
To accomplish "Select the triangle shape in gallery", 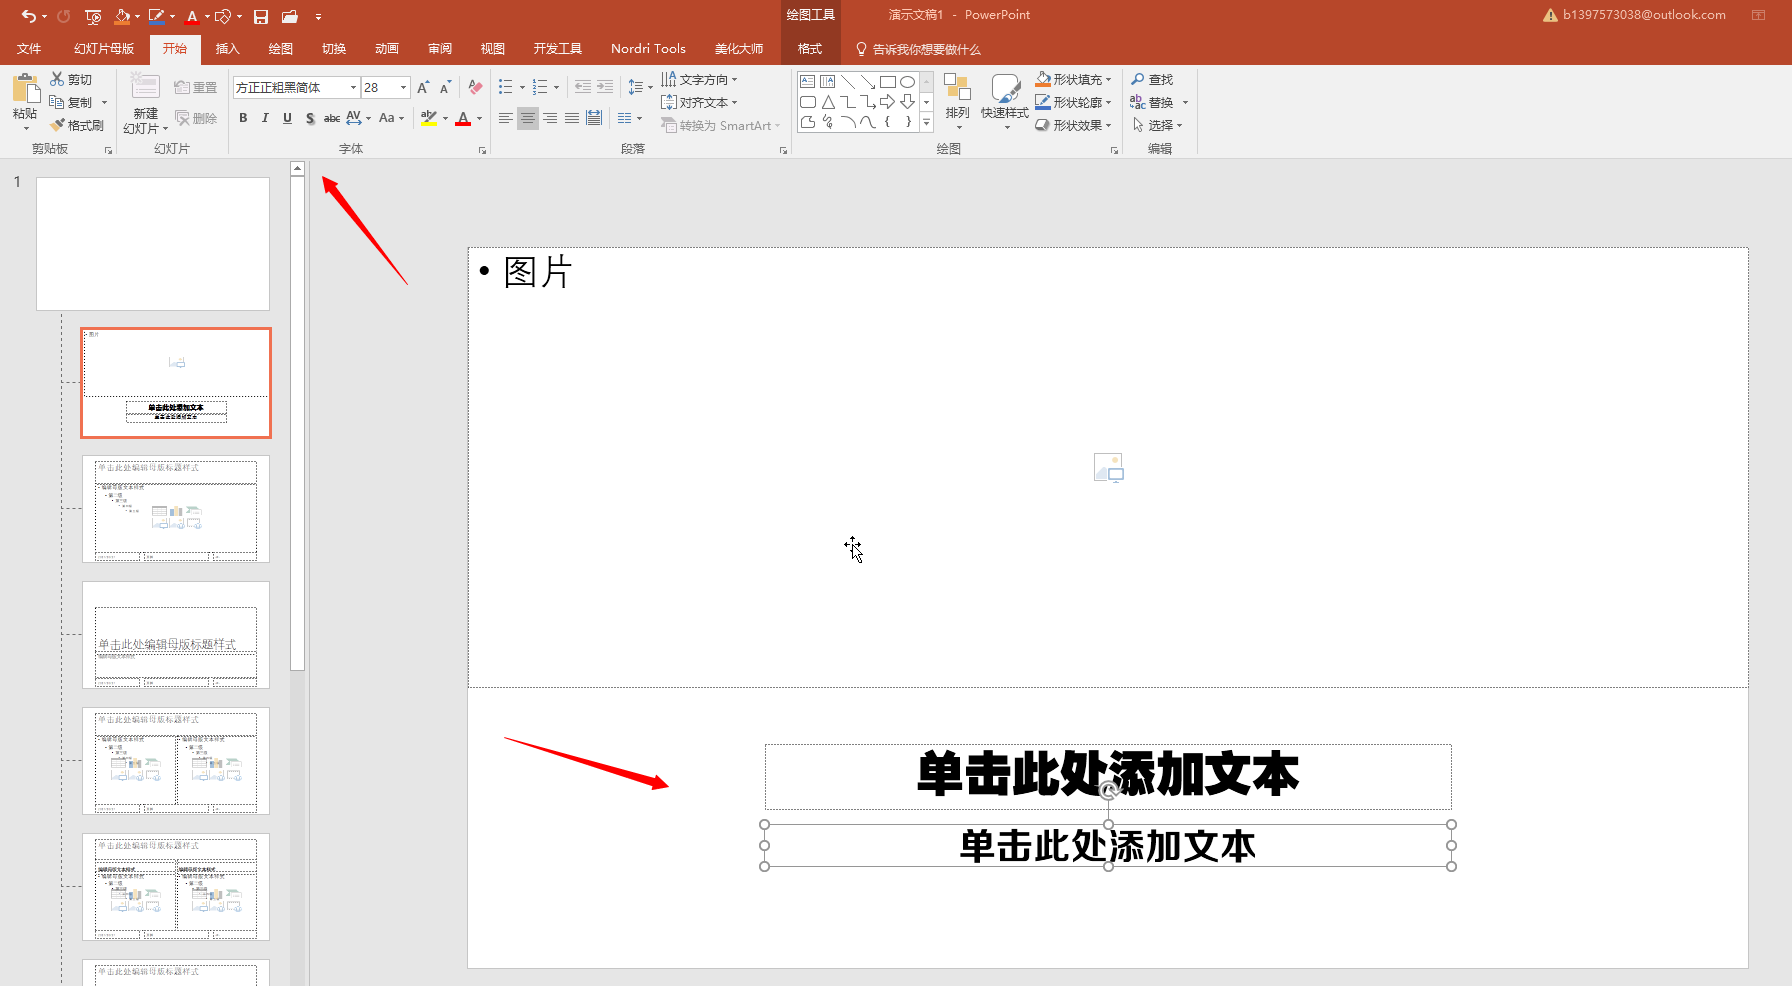I will [x=828, y=102].
